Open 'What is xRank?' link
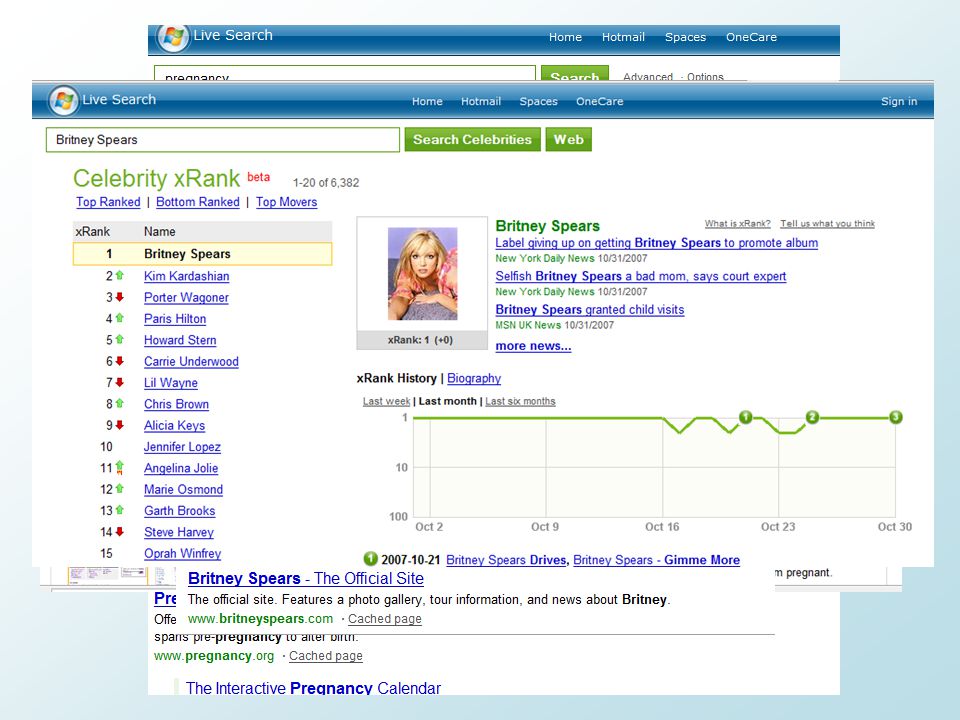 (737, 223)
